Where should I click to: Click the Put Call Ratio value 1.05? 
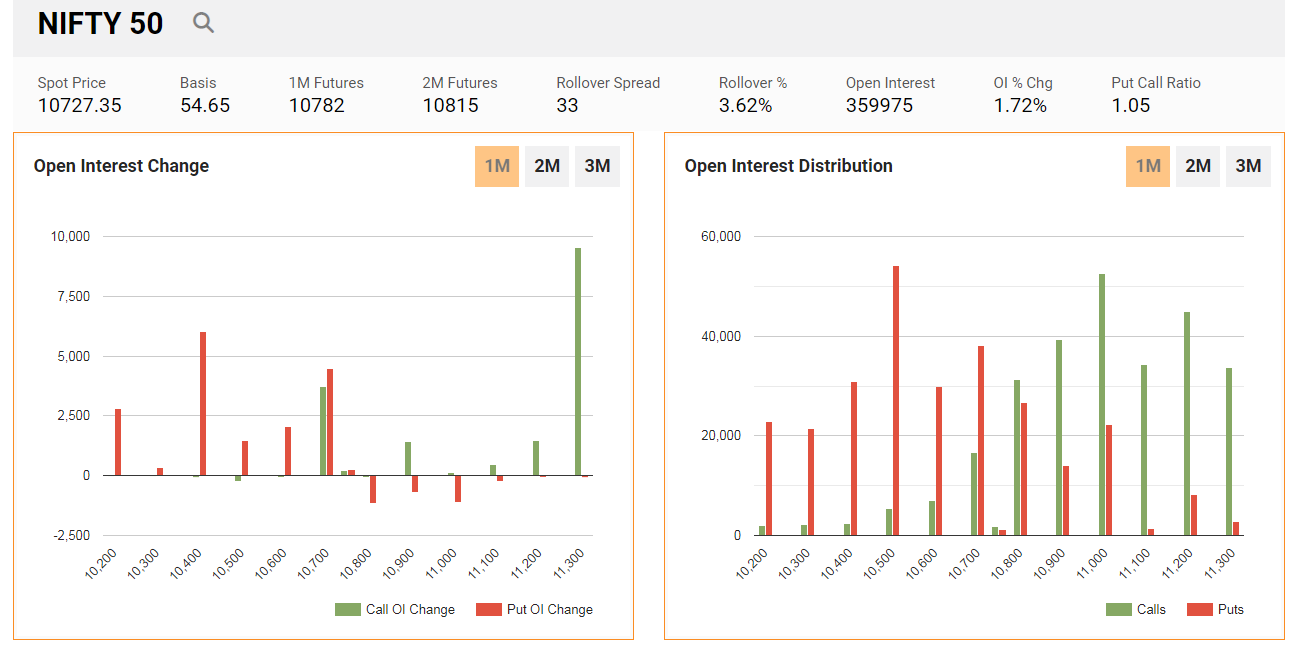tap(1131, 105)
